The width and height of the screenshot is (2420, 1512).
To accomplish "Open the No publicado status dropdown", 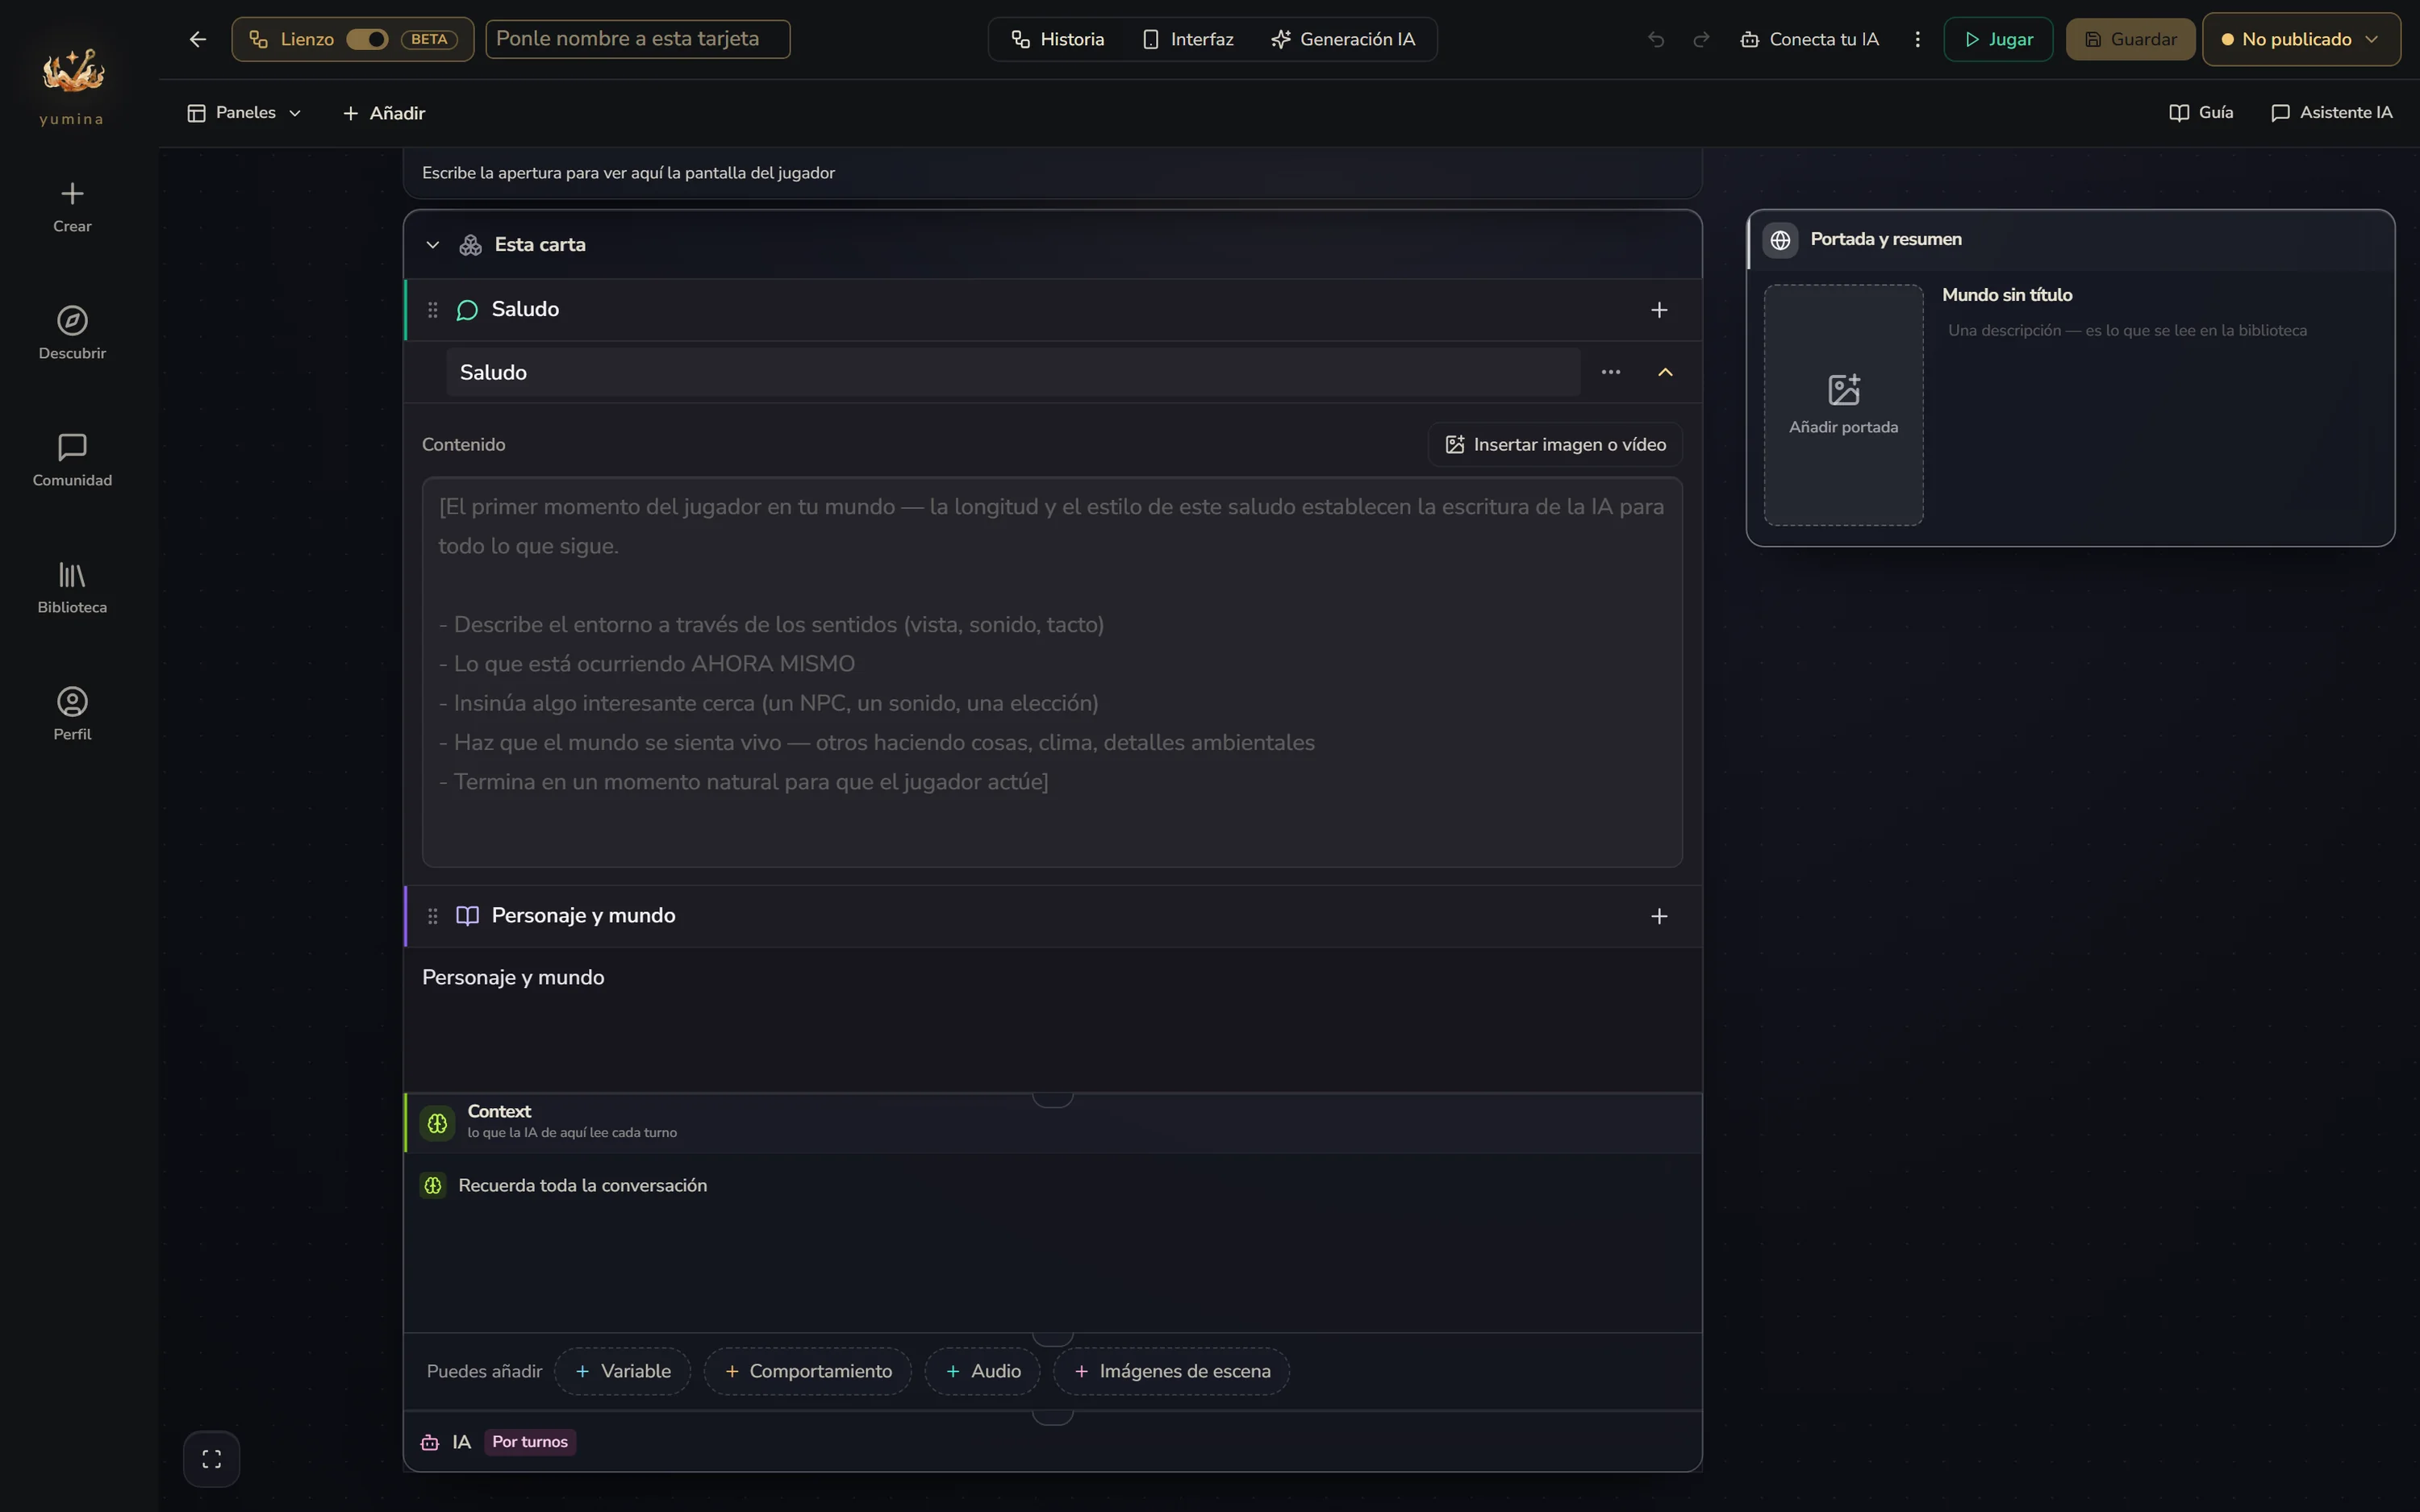I will point(2301,39).
